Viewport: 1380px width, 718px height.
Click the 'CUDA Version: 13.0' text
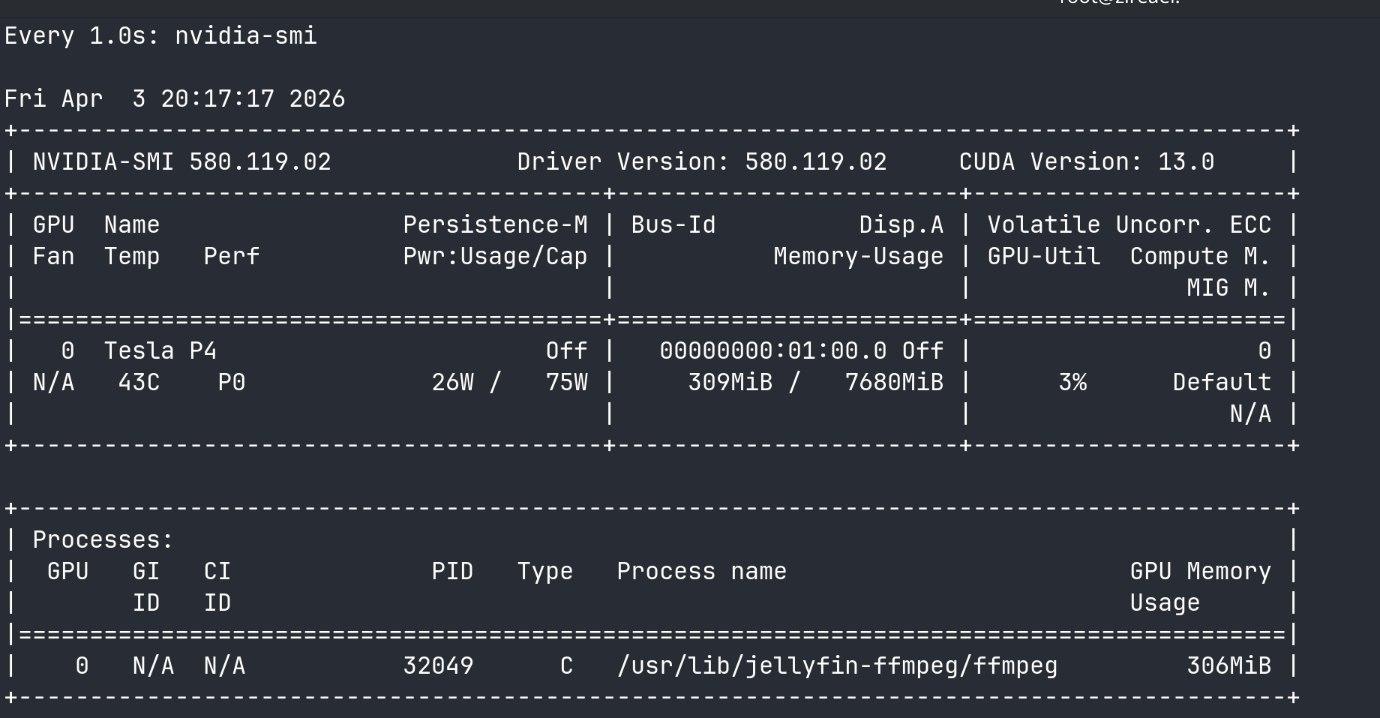point(1087,162)
